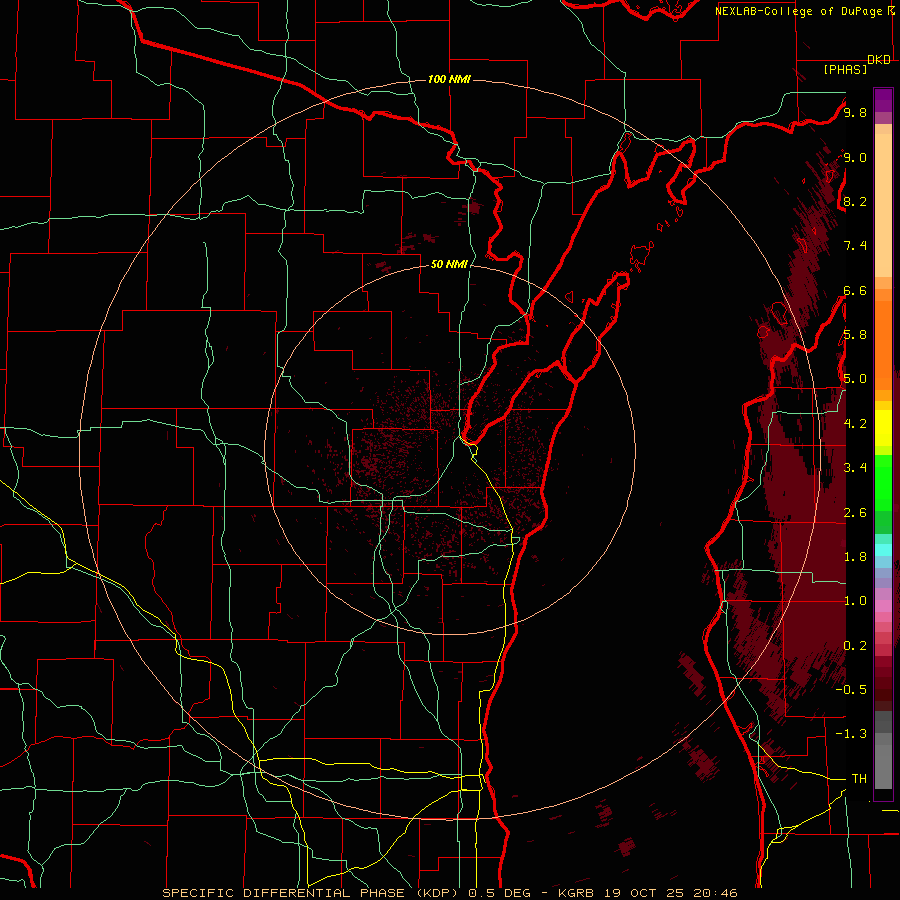The height and width of the screenshot is (900, 900).
Task: Click the 1.0 value on the color scale
Action: pyautogui.click(x=855, y=601)
